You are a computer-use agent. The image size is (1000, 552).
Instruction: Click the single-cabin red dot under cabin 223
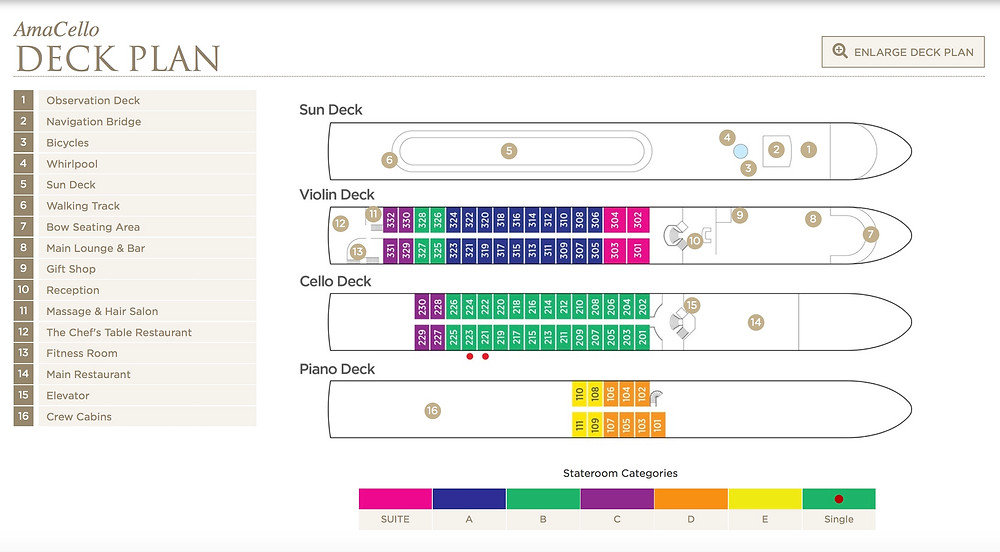[470, 356]
